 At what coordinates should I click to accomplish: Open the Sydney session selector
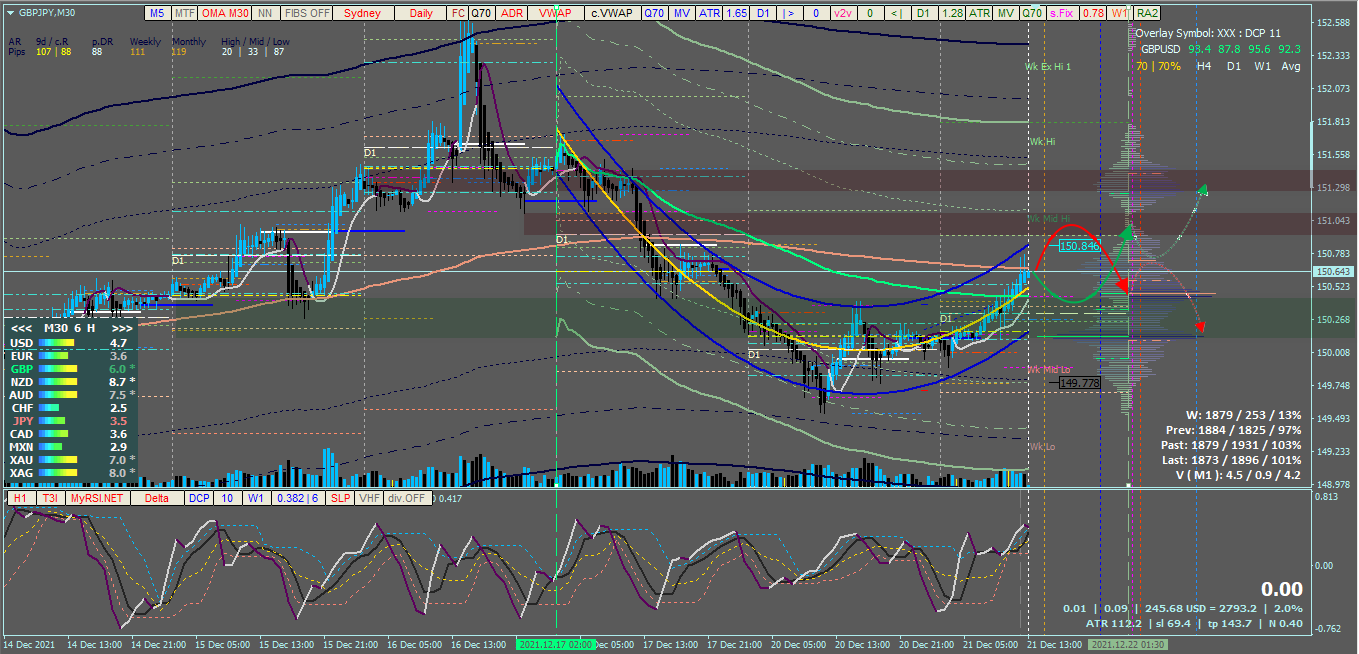[x=362, y=13]
